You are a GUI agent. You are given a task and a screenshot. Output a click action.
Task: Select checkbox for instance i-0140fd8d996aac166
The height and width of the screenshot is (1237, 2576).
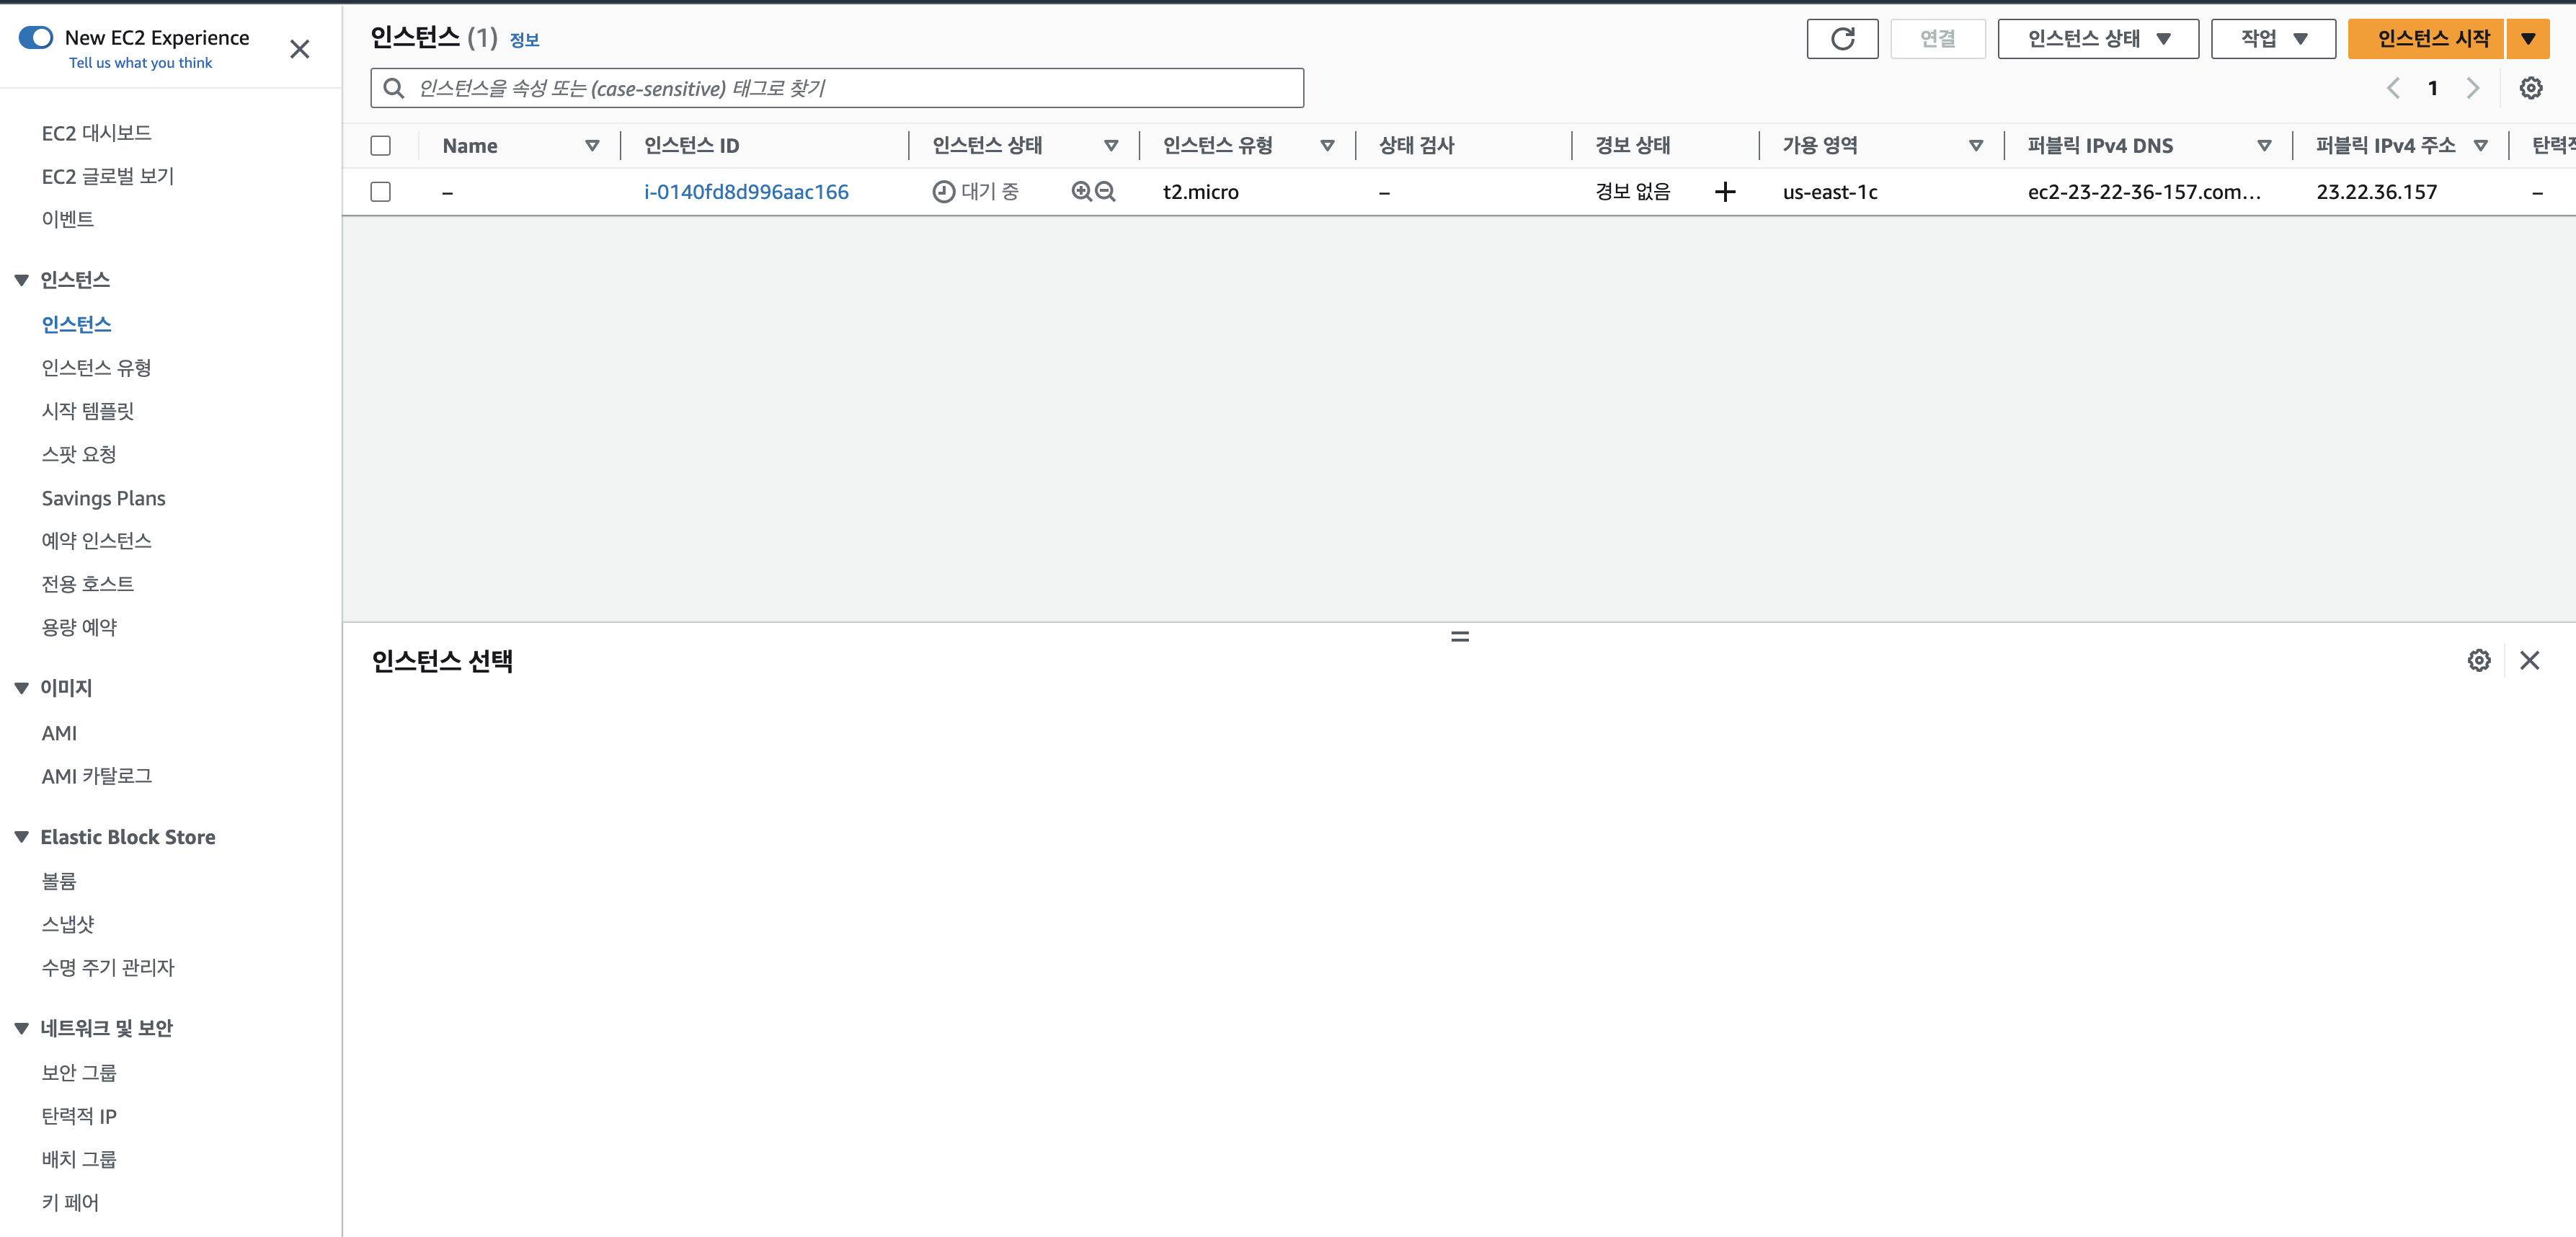(381, 192)
